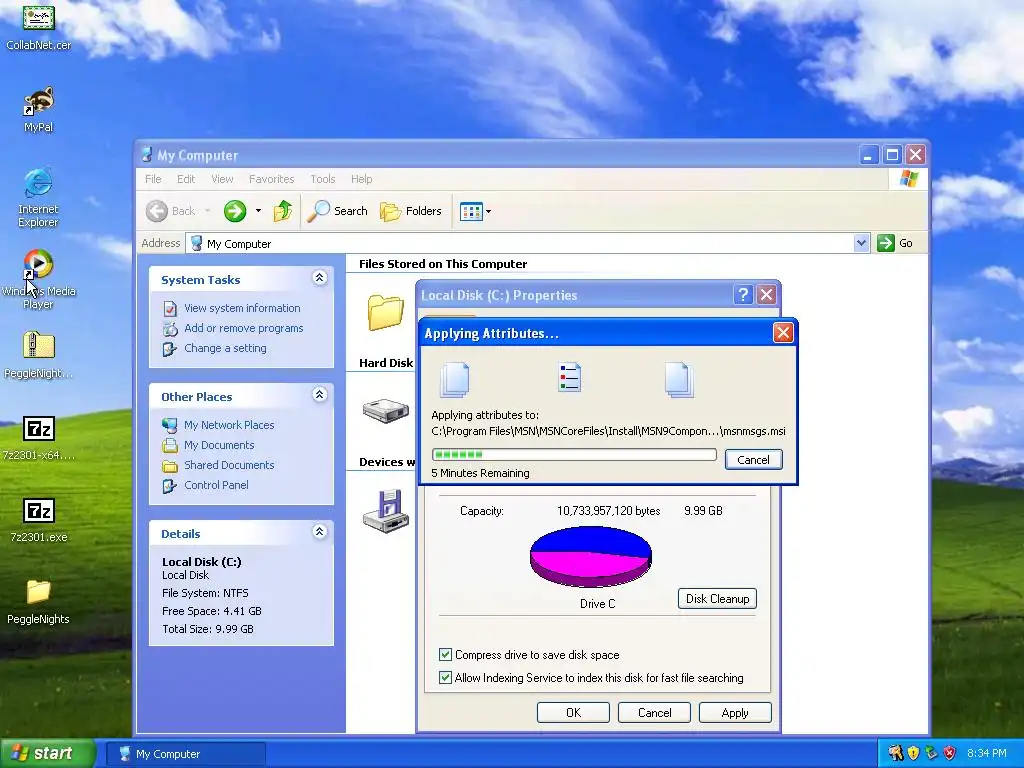The image size is (1024, 768).
Task: Click the Back button in My Computer
Action: (170, 211)
